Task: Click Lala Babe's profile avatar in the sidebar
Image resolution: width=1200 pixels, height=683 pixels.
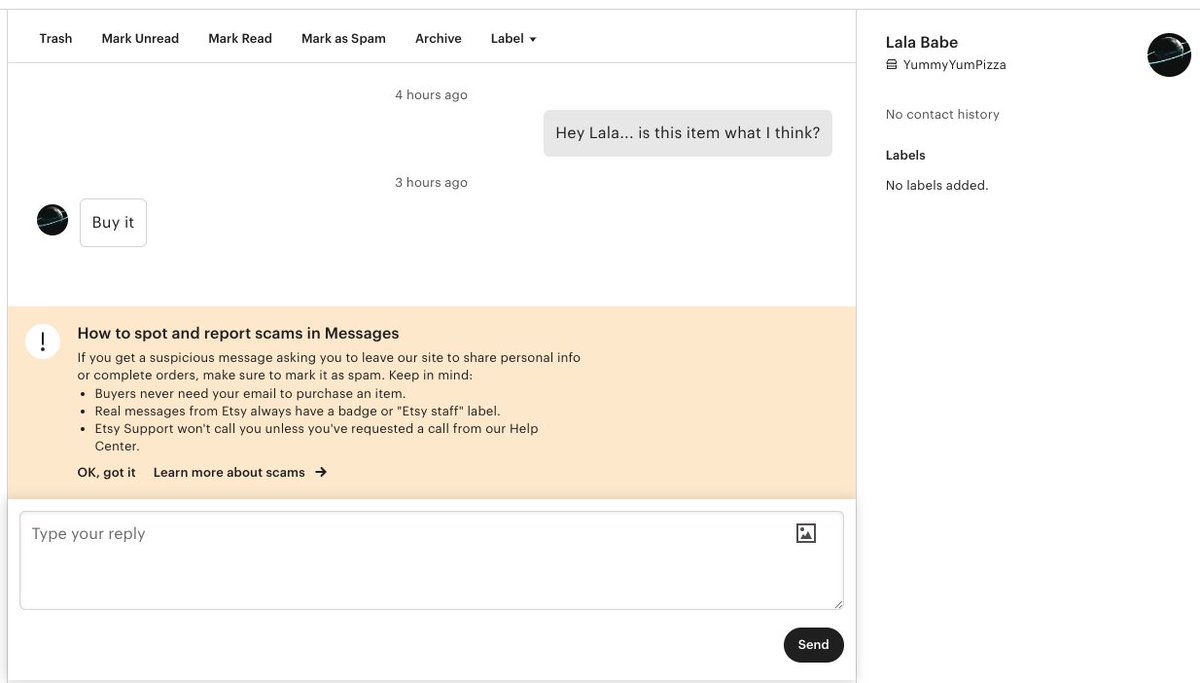Action: [x=1168, y=55]
